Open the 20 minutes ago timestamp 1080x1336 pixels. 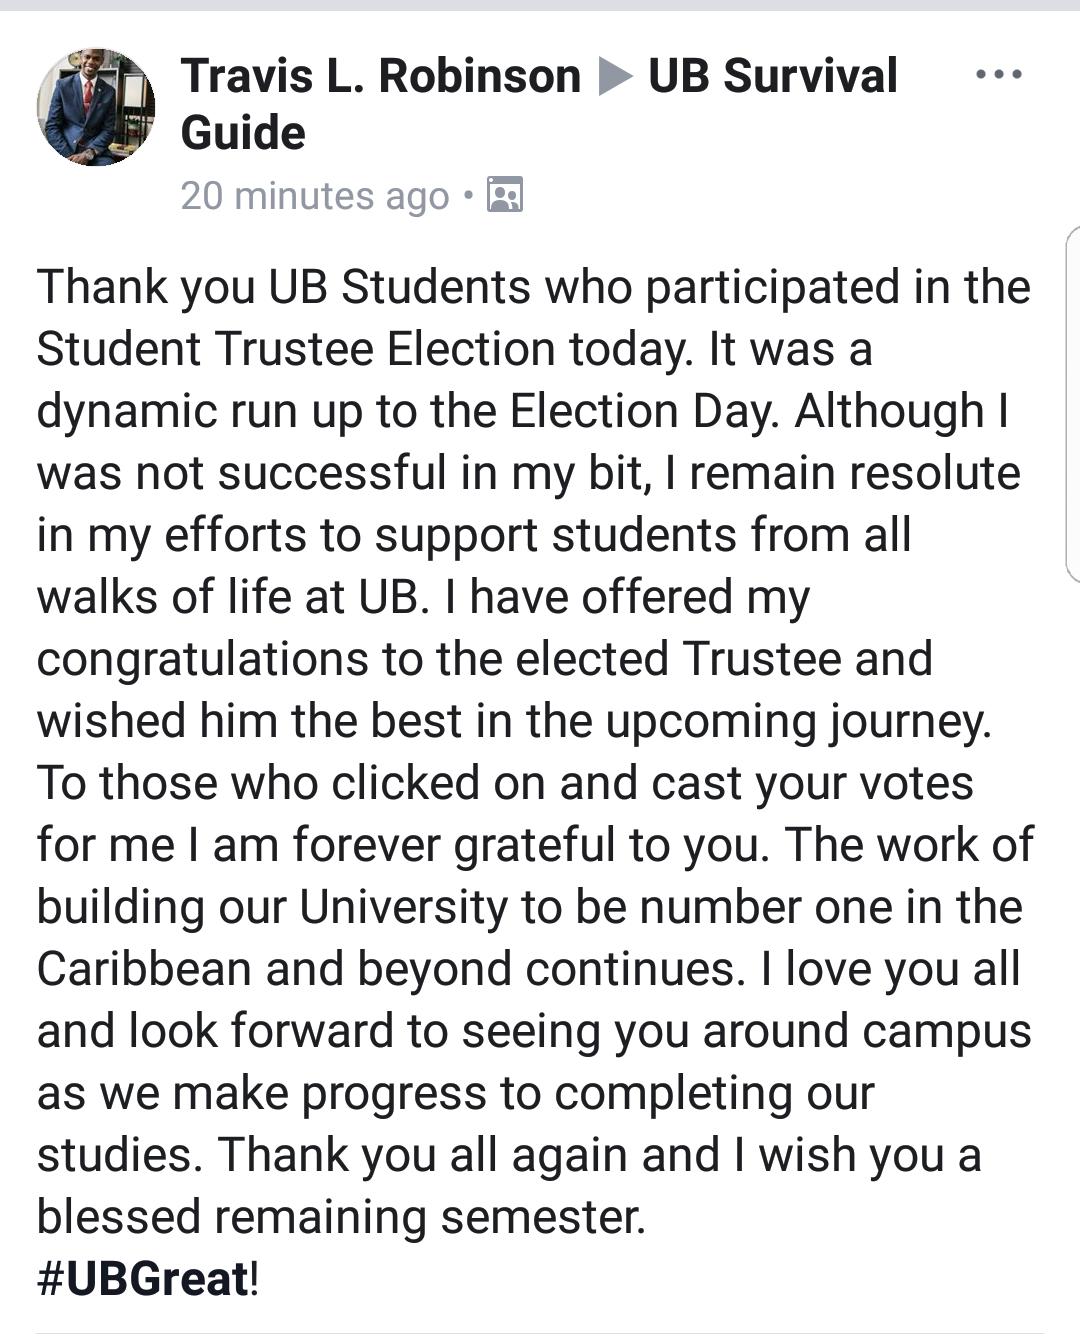point(315,196)
